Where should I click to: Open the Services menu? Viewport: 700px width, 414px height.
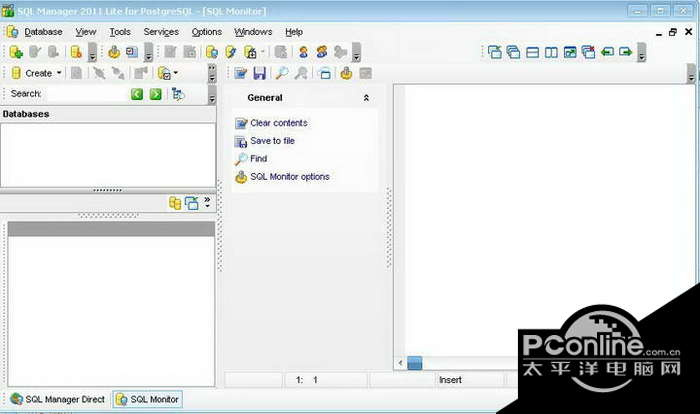(x=161, y=32)
